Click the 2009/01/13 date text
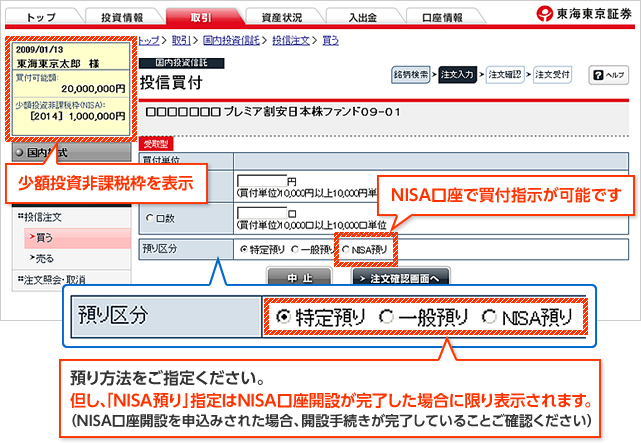The width and height of the screenshot is (641, 443). (39, 50)
